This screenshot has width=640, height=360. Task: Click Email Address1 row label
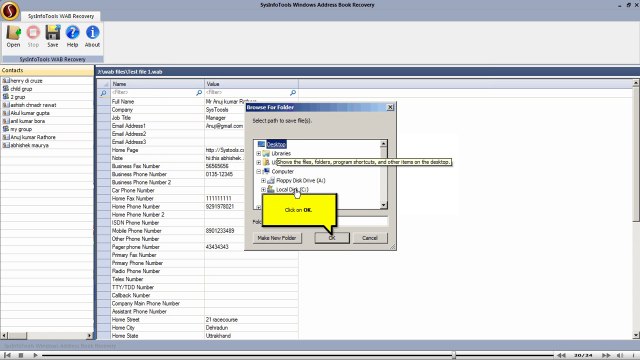click(x=129, y=126)
